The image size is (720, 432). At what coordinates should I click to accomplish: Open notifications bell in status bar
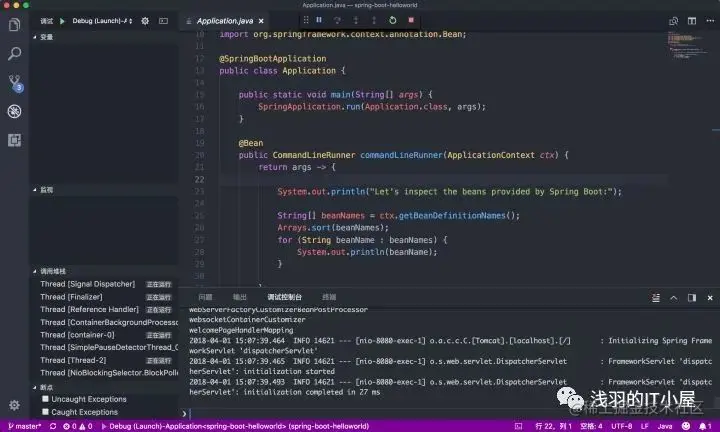pos(705,426)
